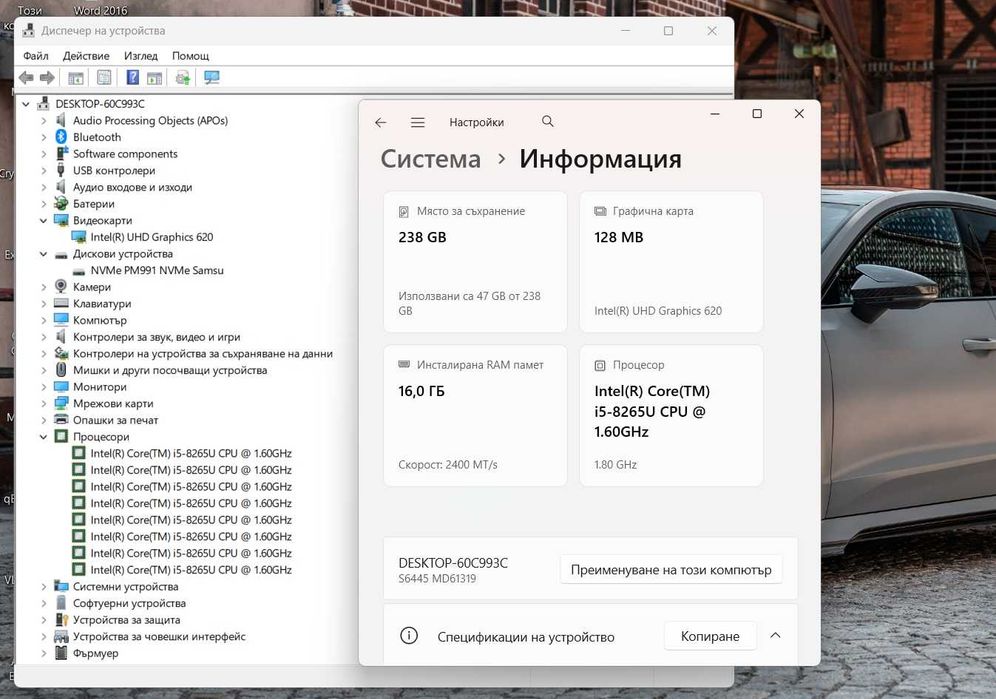Collapse device specifications with chevron

(x=775, y=635)
